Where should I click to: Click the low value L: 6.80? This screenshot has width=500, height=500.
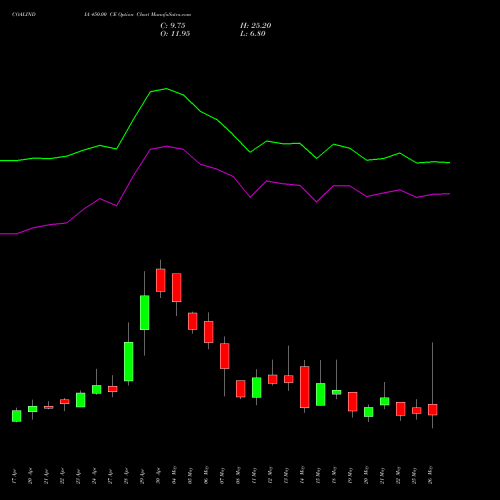[253, 34]
